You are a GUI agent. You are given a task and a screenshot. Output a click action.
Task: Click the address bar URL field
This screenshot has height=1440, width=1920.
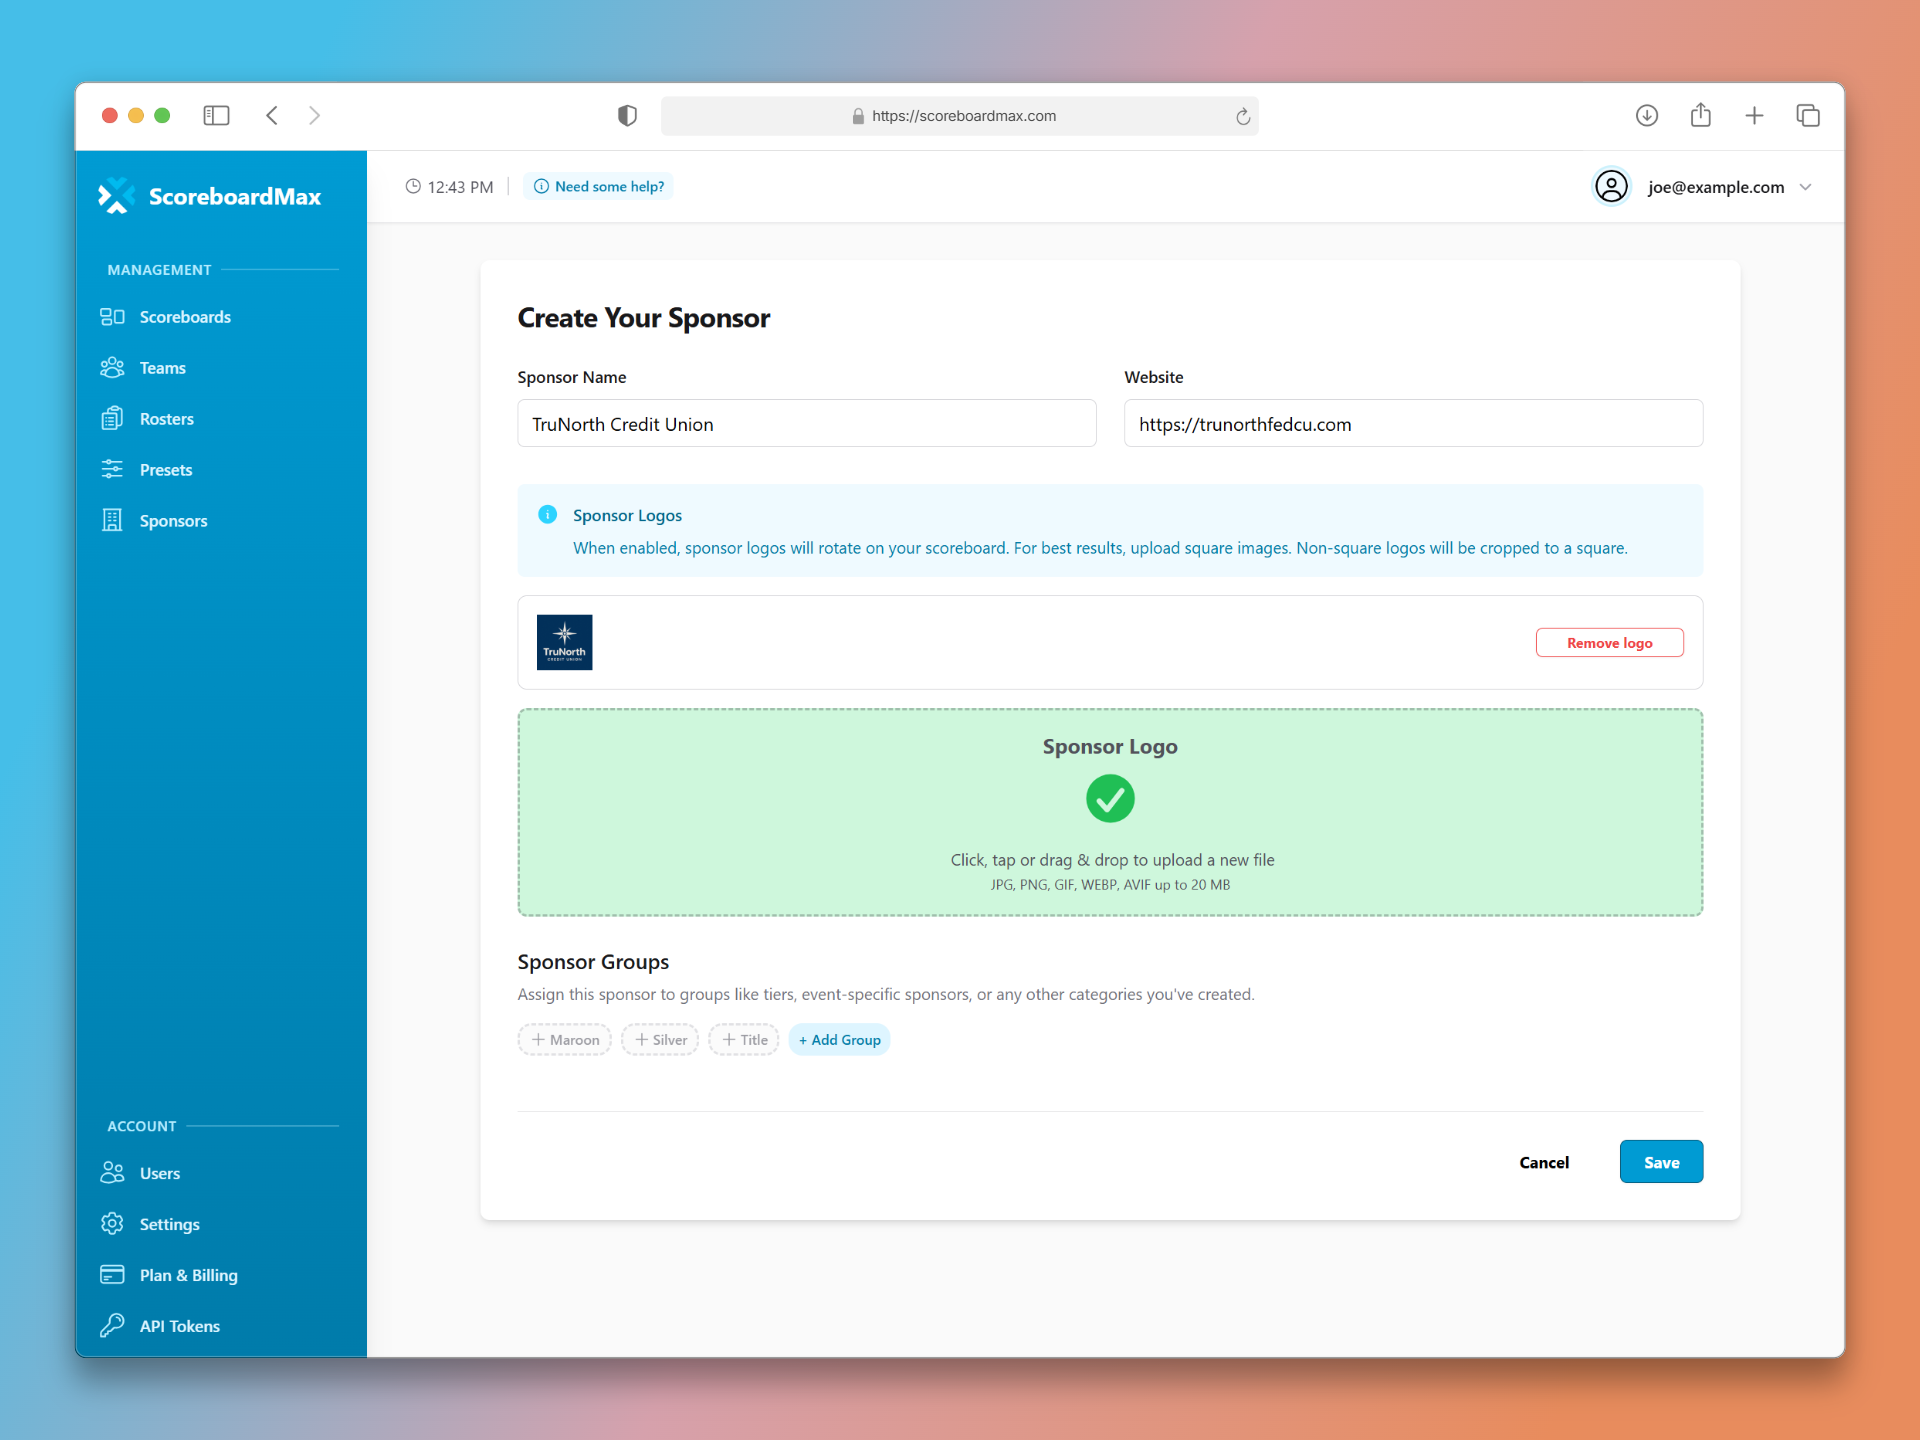point(960,116)
